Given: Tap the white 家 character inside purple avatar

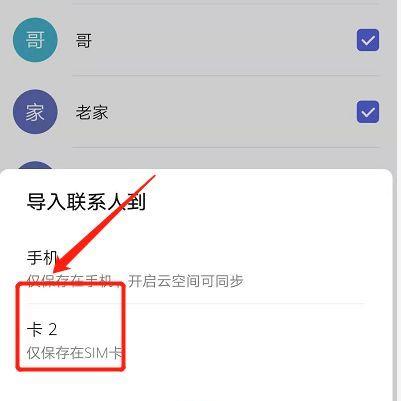Looking at the screenshot, I should pos(35,112).
